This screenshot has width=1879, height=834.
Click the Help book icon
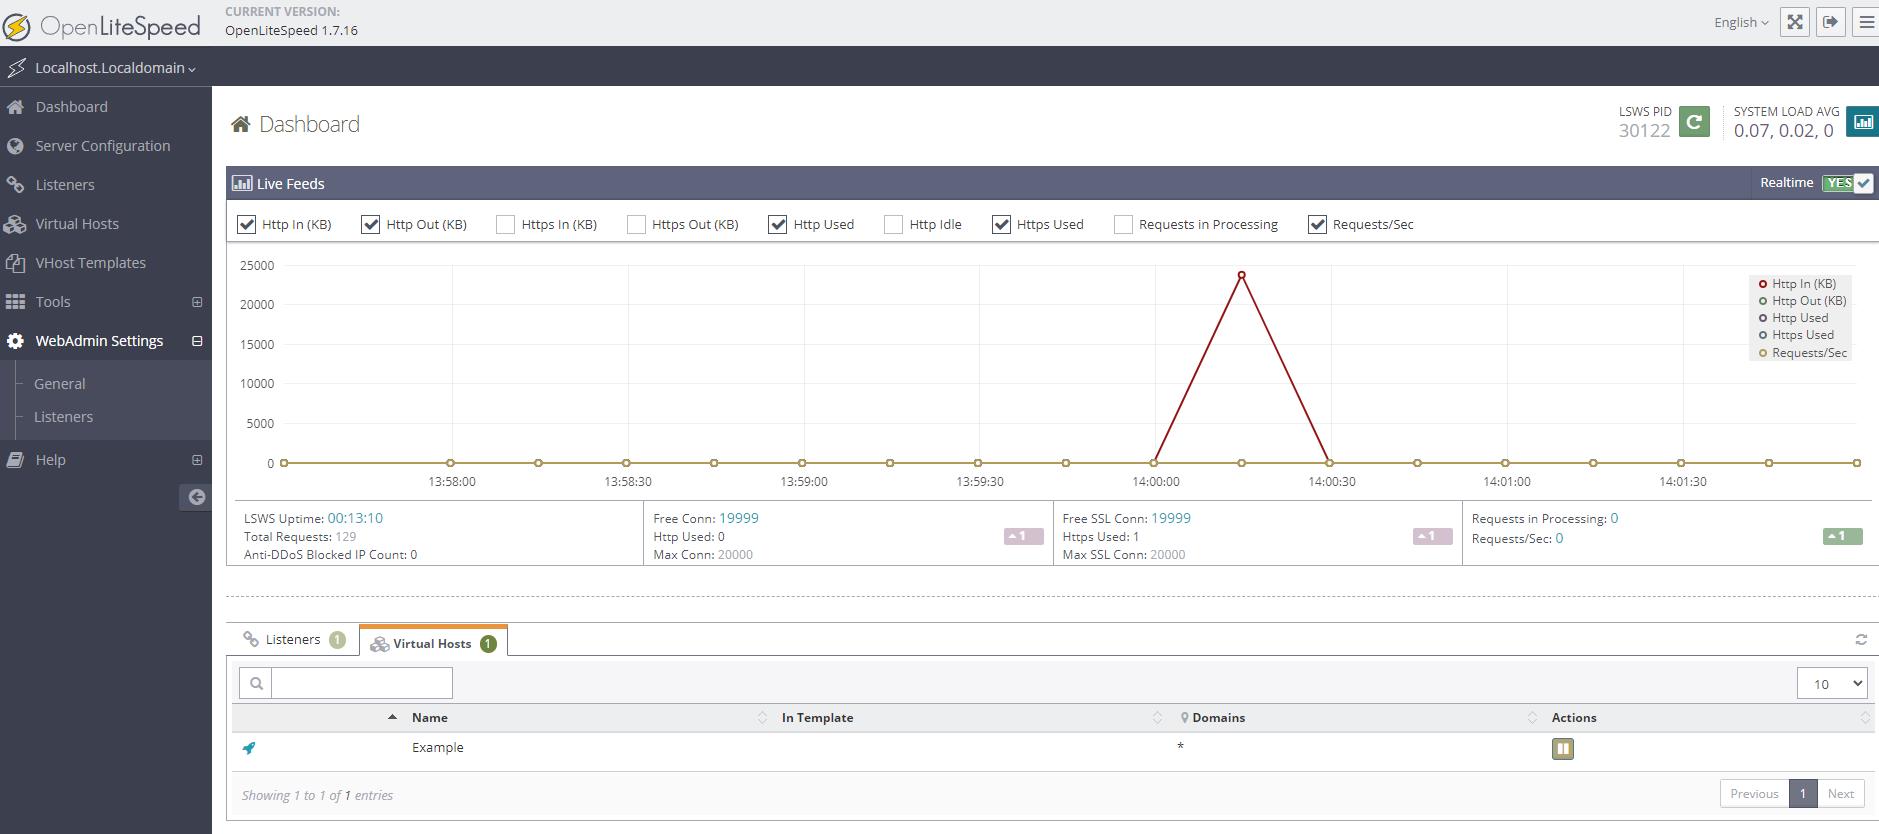point(15,460)
